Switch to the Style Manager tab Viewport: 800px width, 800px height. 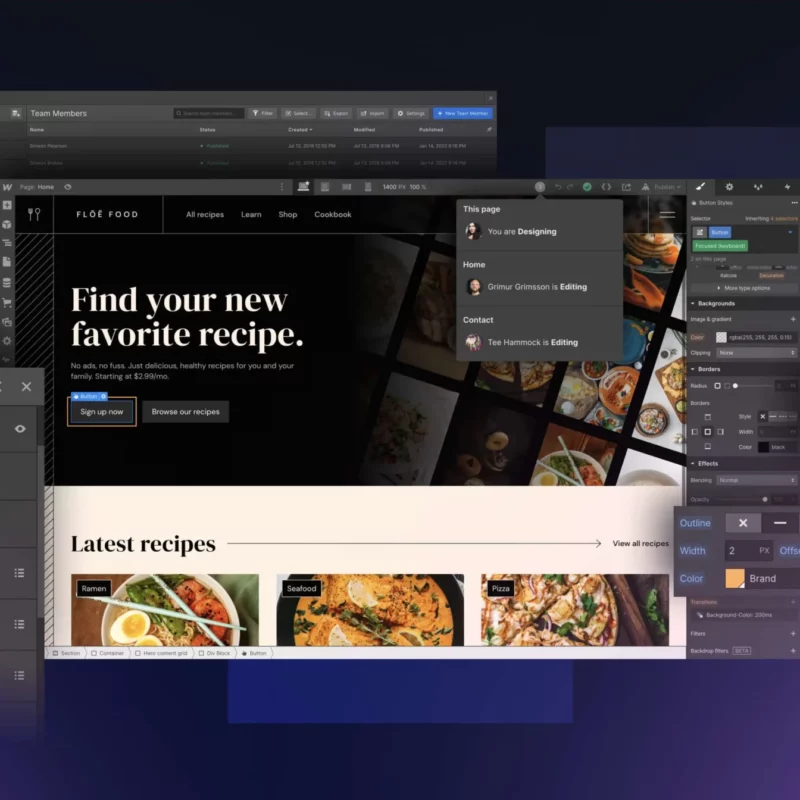coord(758,187)
